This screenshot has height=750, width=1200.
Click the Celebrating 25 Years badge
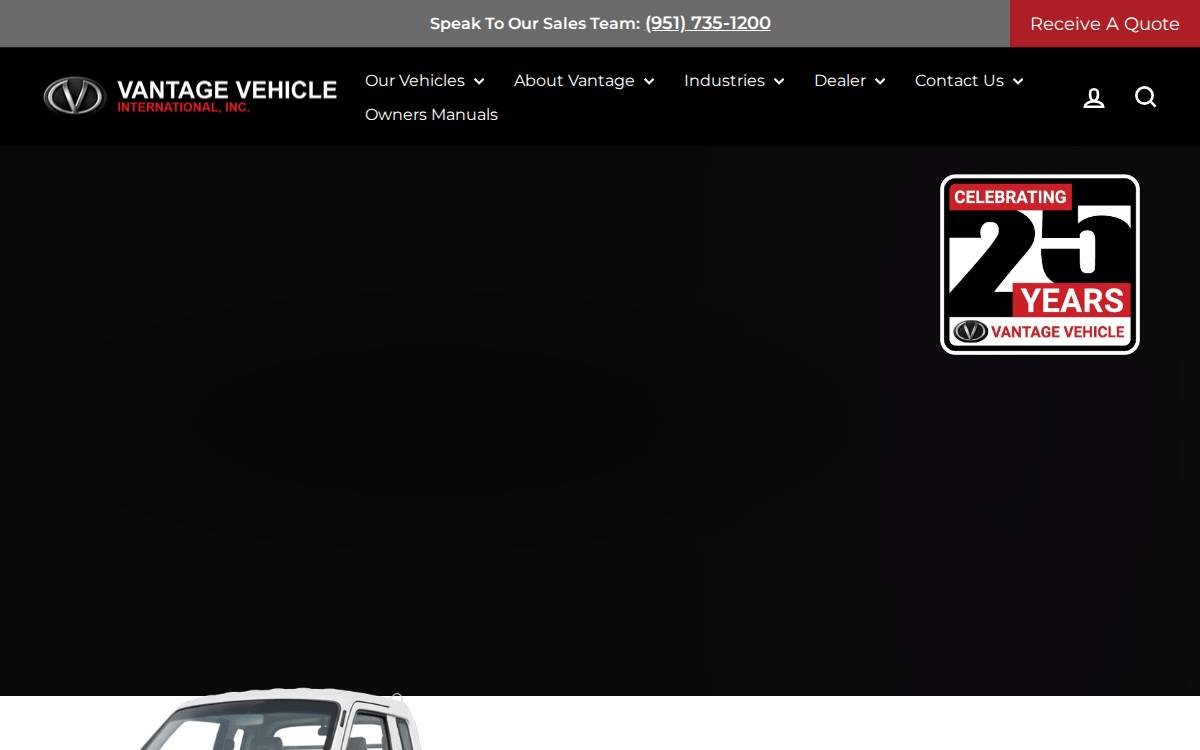[1040, 265]
